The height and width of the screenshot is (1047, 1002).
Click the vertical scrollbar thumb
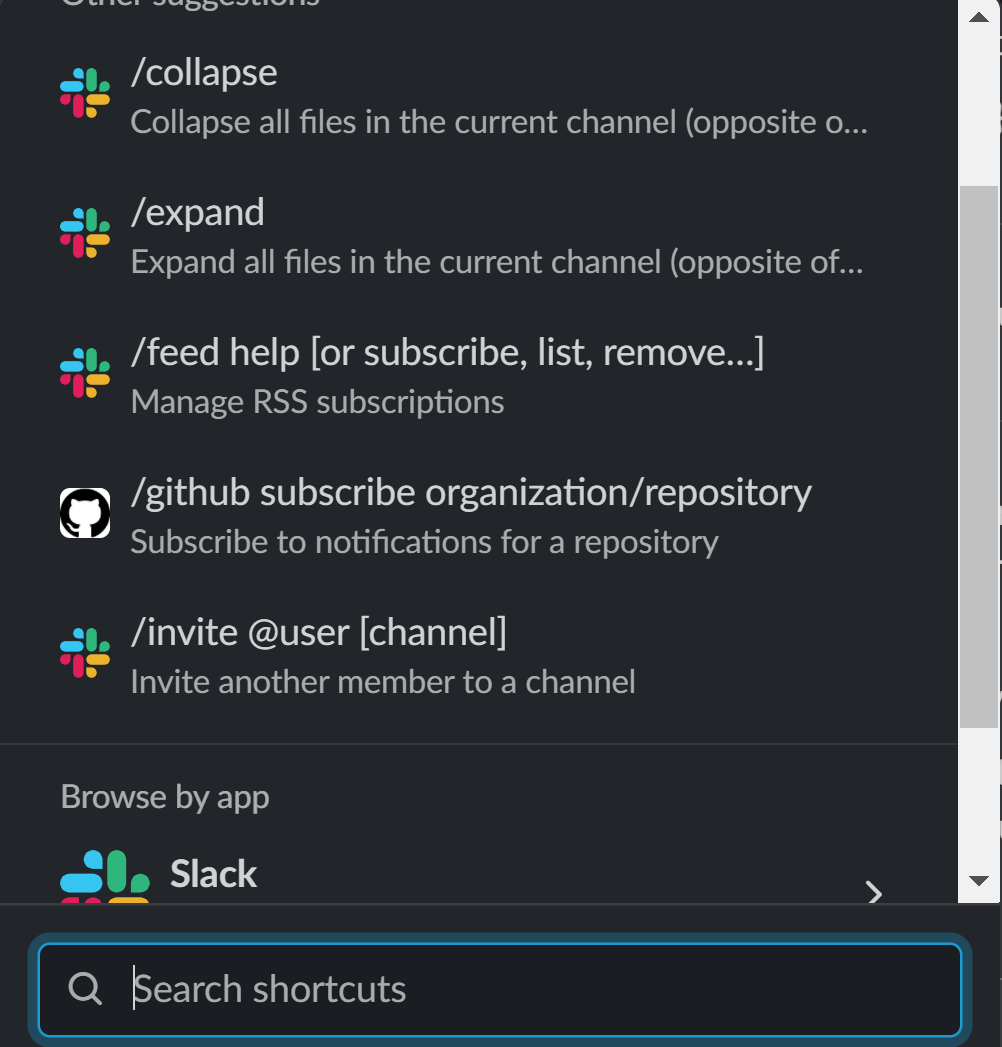979,455
